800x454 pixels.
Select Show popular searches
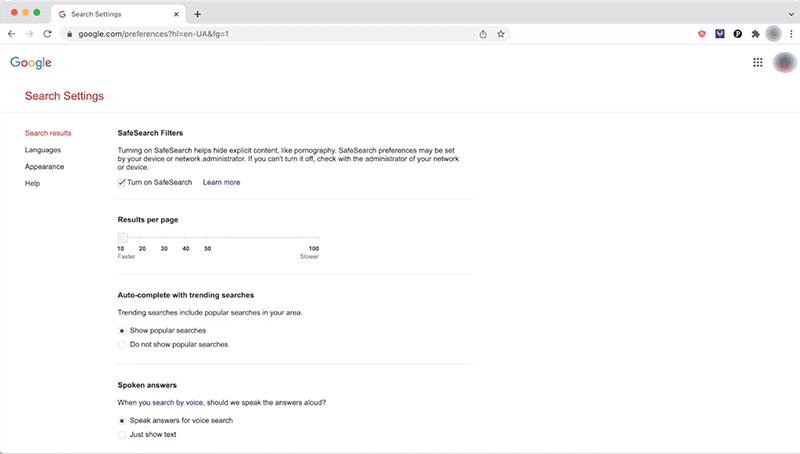[x=121, y=331]
